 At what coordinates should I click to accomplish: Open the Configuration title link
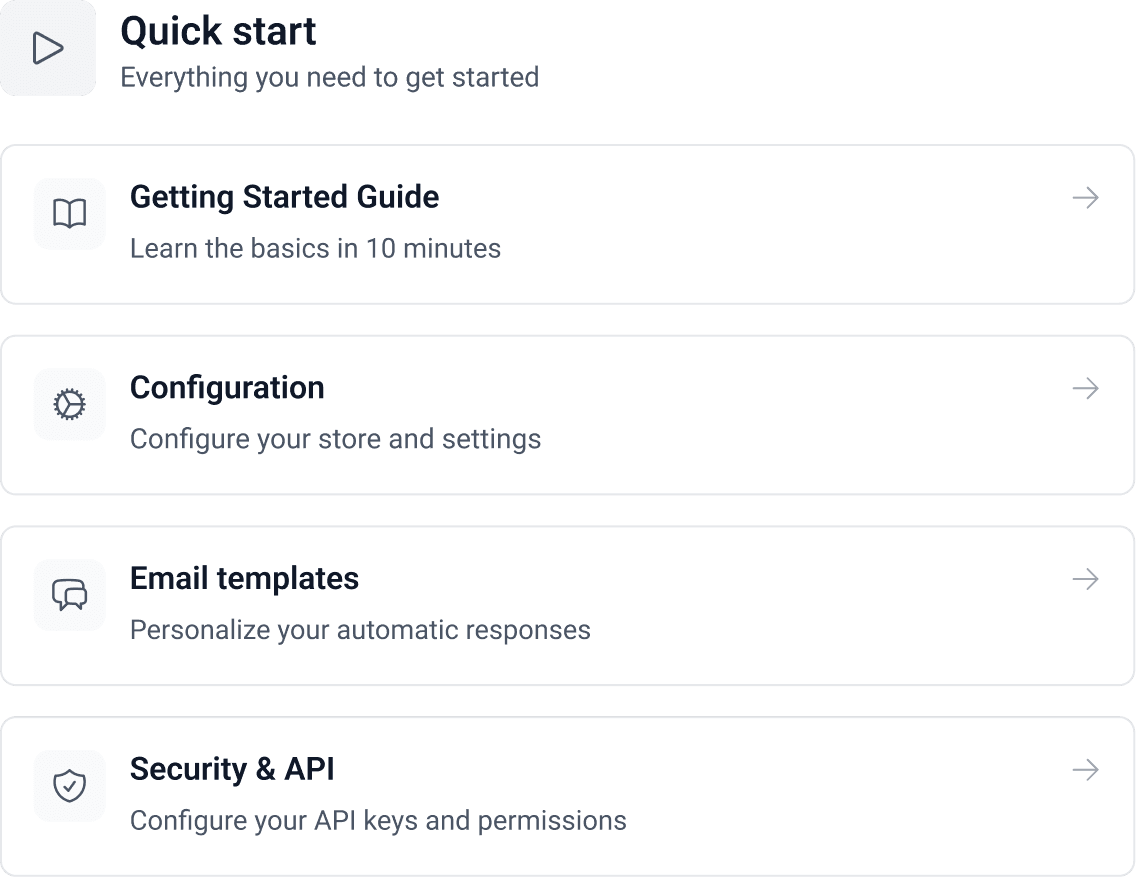227,388
